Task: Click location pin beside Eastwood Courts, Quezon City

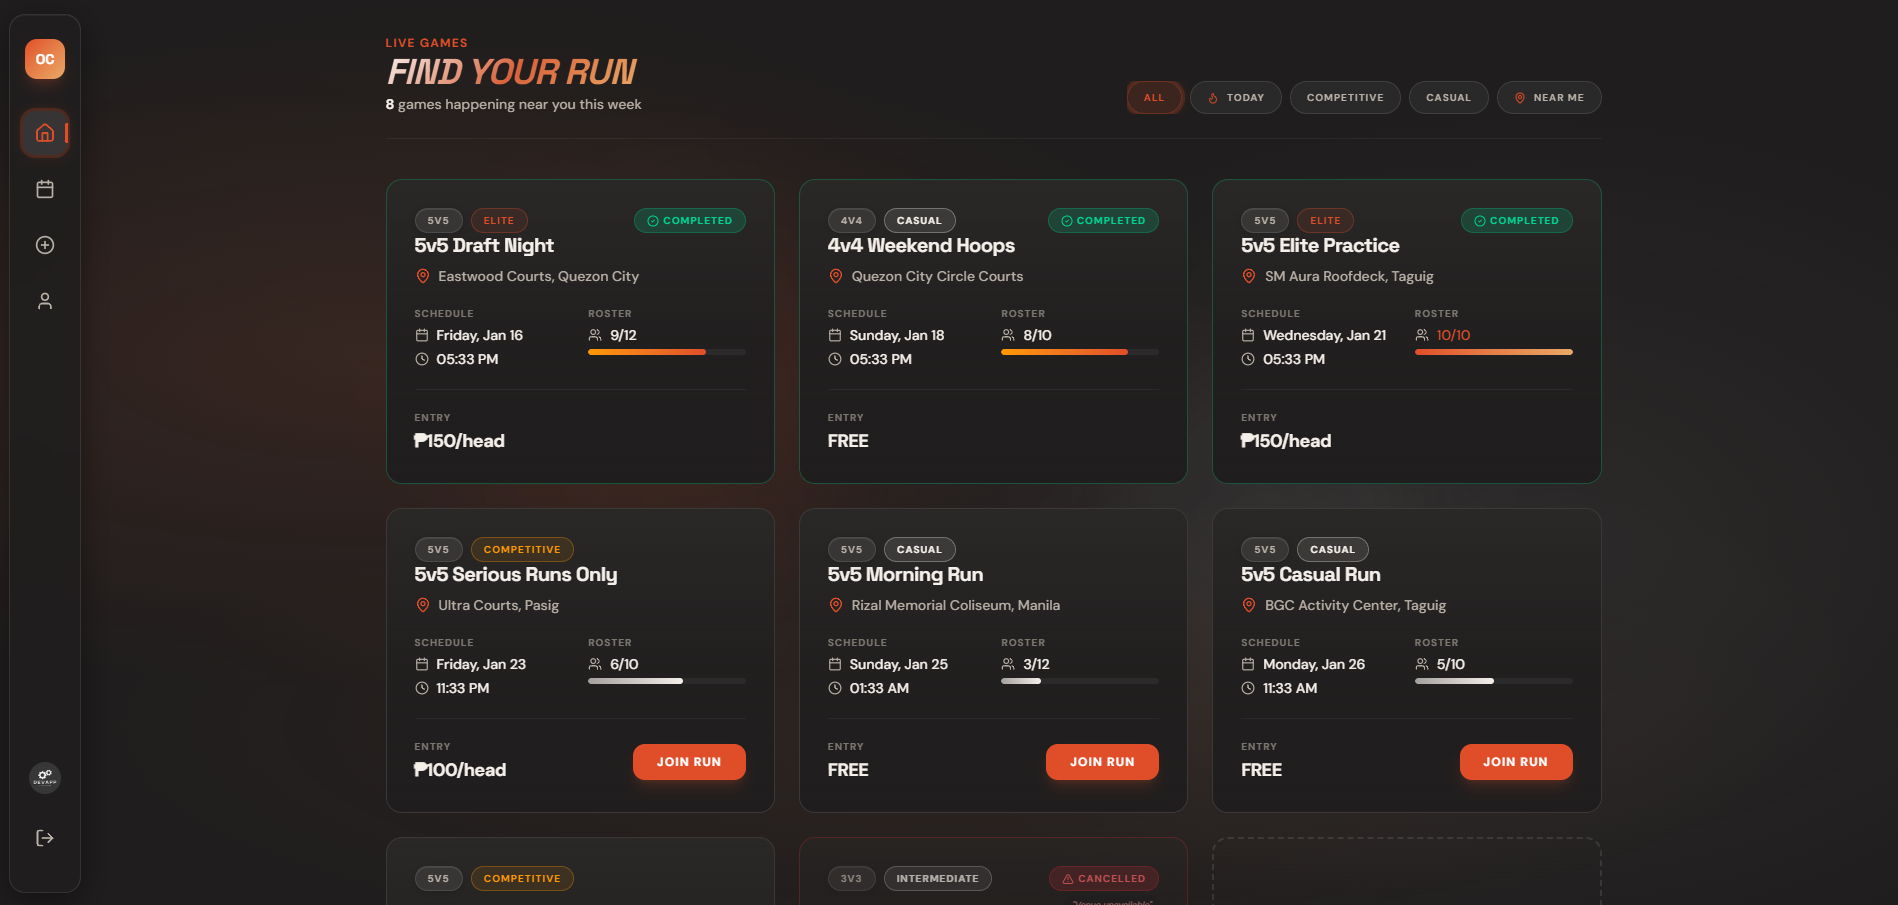Action: [423, 276]
